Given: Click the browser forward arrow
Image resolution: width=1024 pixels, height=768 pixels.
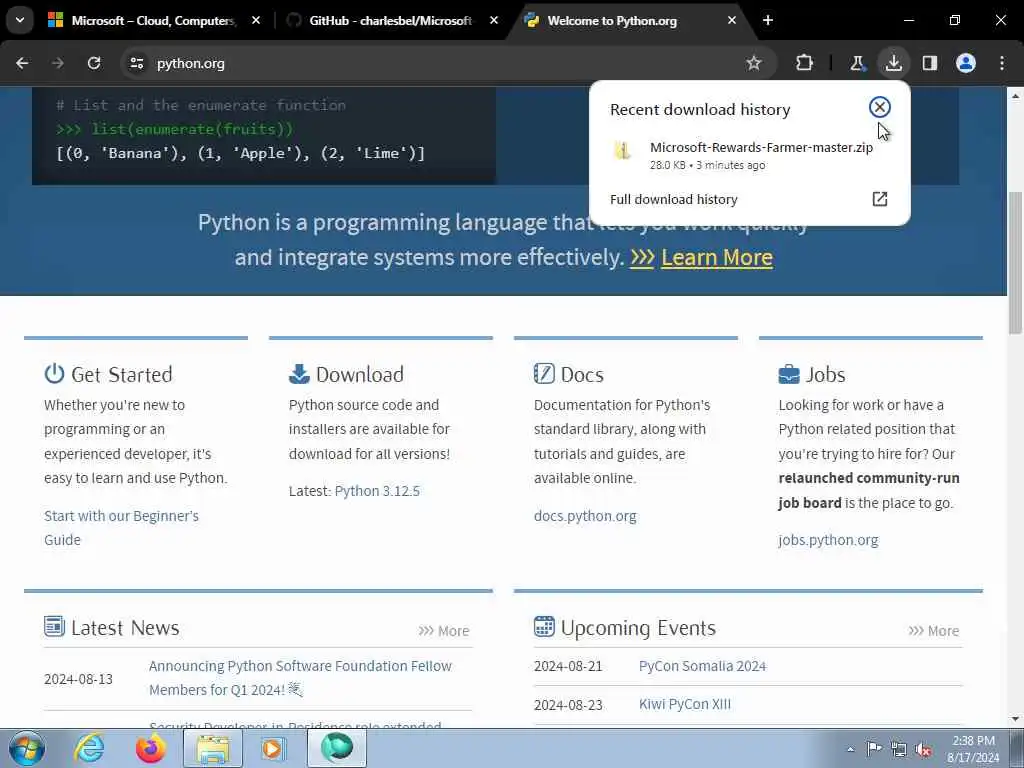Looking at the screenshot, I should tap(57, 63).
